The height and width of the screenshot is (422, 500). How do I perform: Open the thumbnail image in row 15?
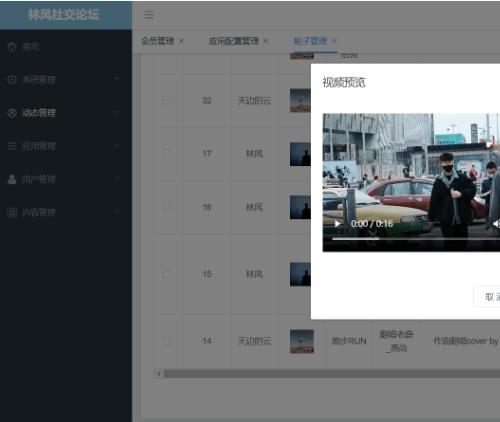300,274
